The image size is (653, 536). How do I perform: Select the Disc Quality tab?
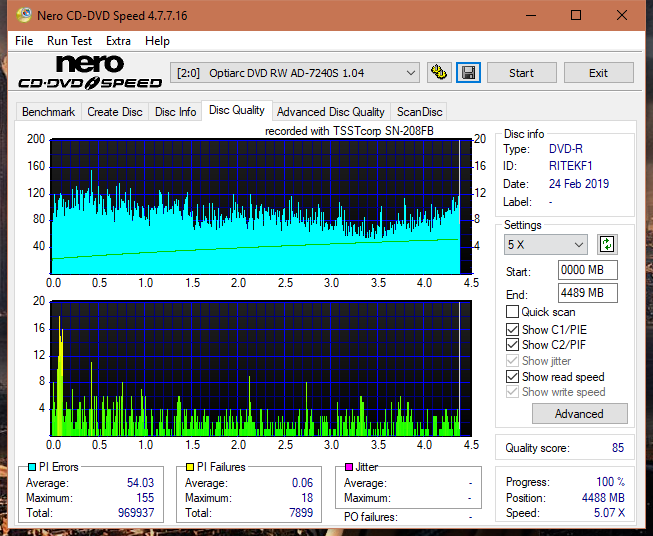click(237, 110)
